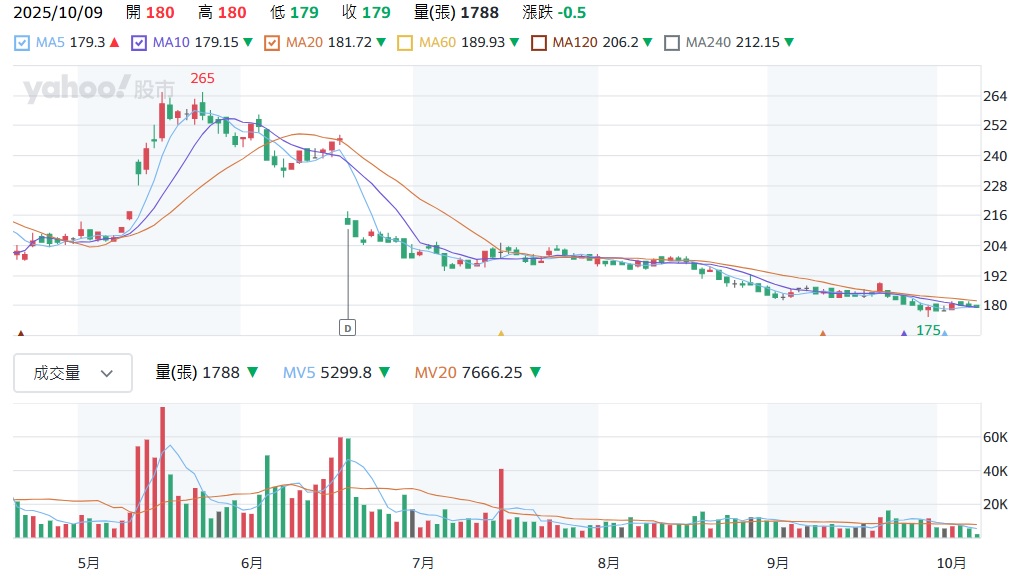
Task: Toggle the MA10 line checkbox
Action: click(x=139, y=43)
